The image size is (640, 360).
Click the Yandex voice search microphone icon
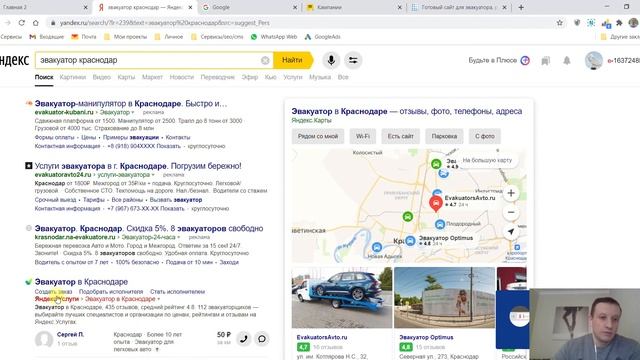pyautogui.click(x=331, y=60)
